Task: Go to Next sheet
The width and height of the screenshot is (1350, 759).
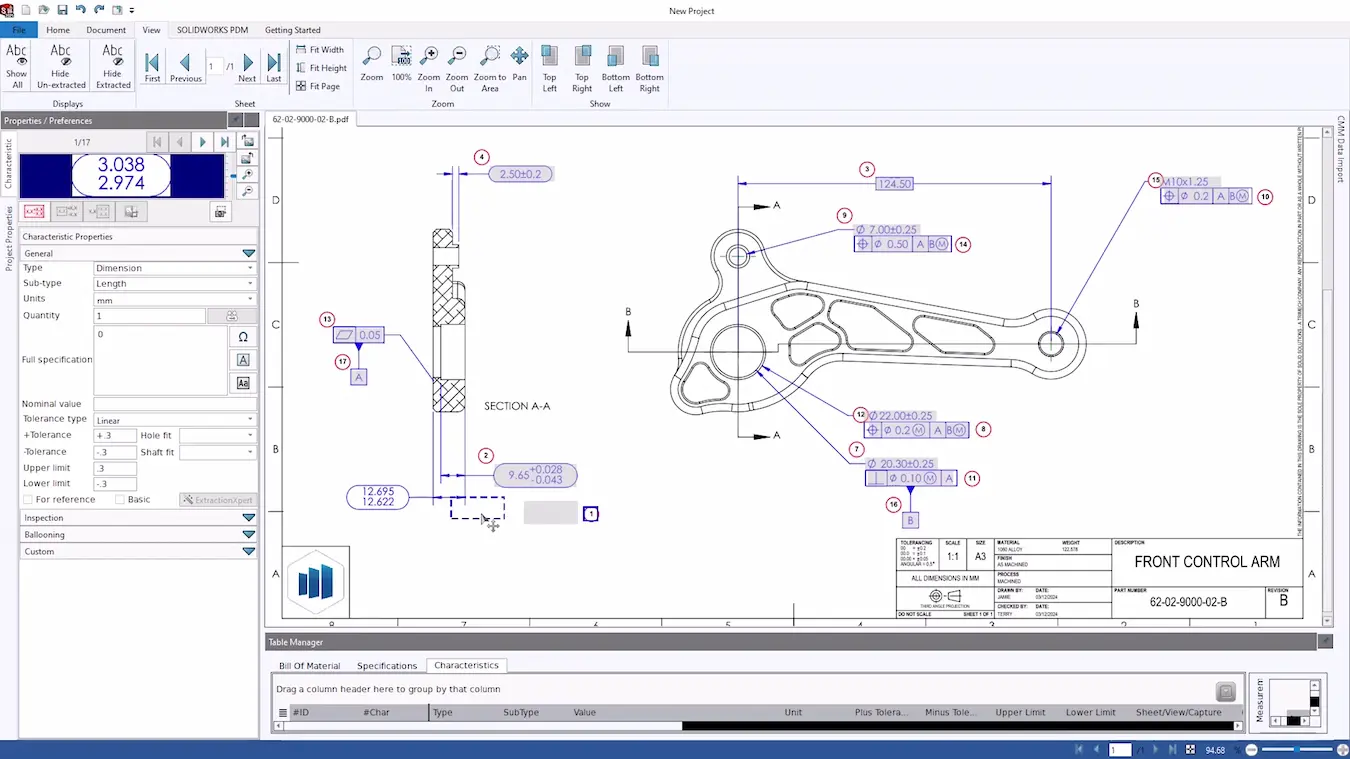Action: (247, 63)
